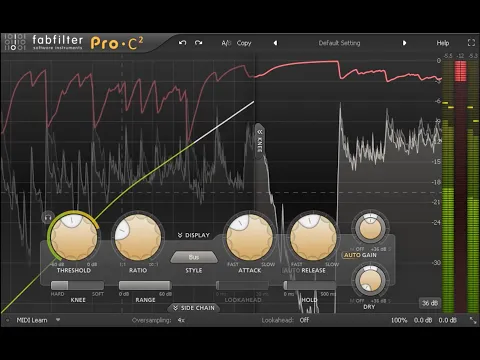Viewport: 480px width, 360px height.
Task: Click the Dry level knob
Action: point(370,280)
